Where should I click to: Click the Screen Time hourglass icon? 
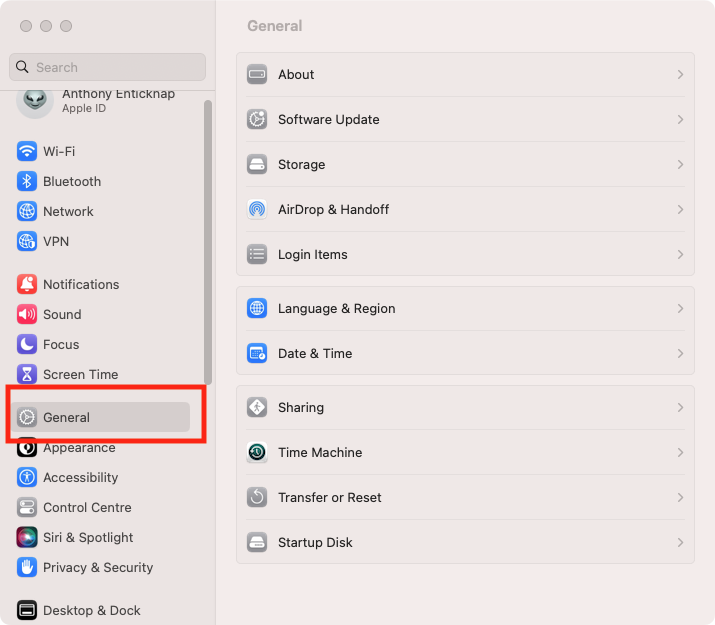tap(27, 375)
